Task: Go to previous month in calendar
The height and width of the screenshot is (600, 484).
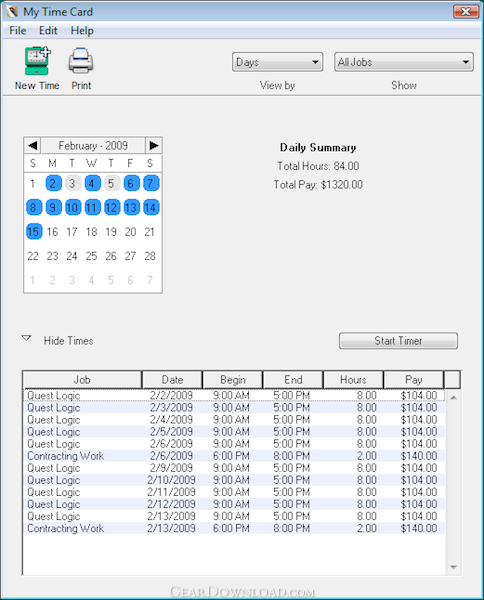Action: pyautogui.click(x=33, y=145)
